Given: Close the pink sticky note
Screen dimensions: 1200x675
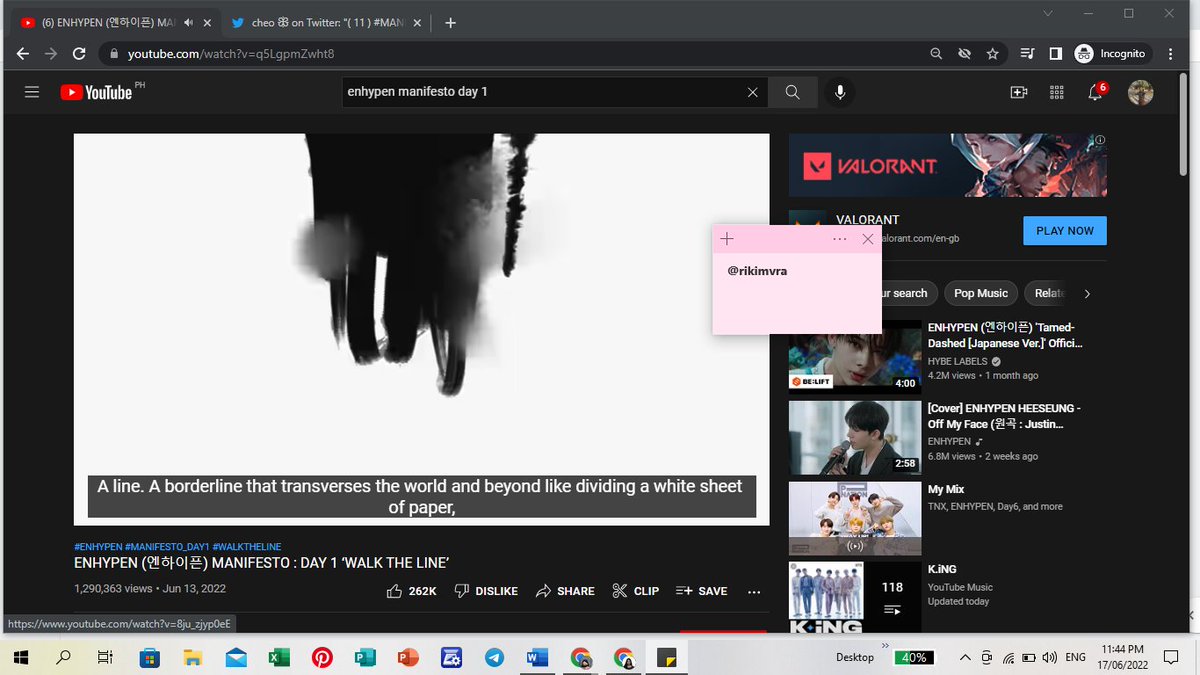Looking at the screenshot, I should 868,239.
